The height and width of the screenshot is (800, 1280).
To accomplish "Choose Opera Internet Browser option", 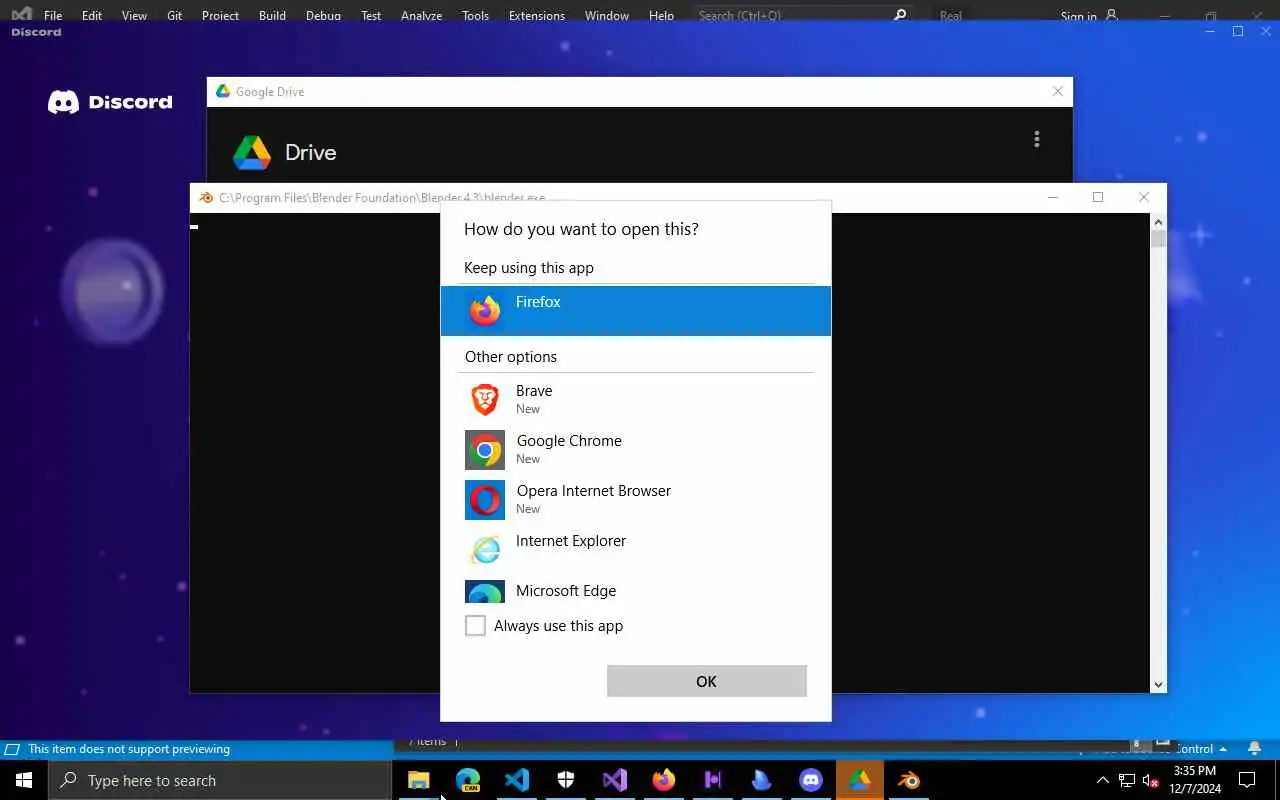I will pos(636,499).
